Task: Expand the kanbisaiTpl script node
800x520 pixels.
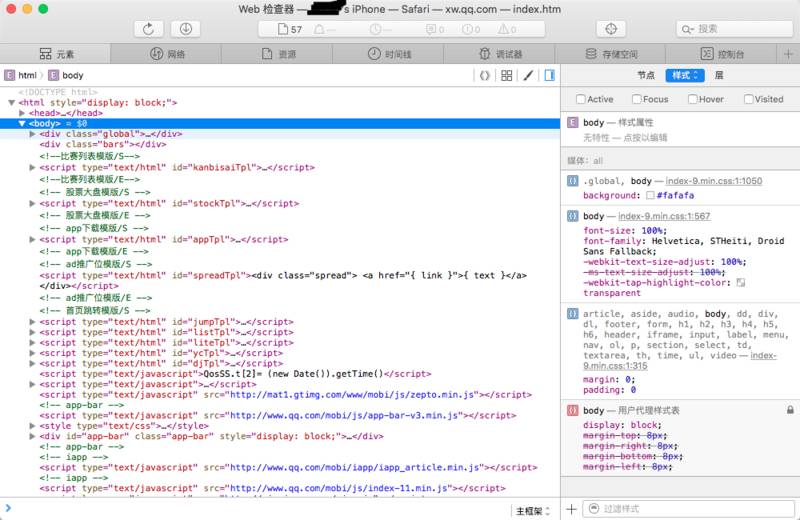Action: pos(33,167)
